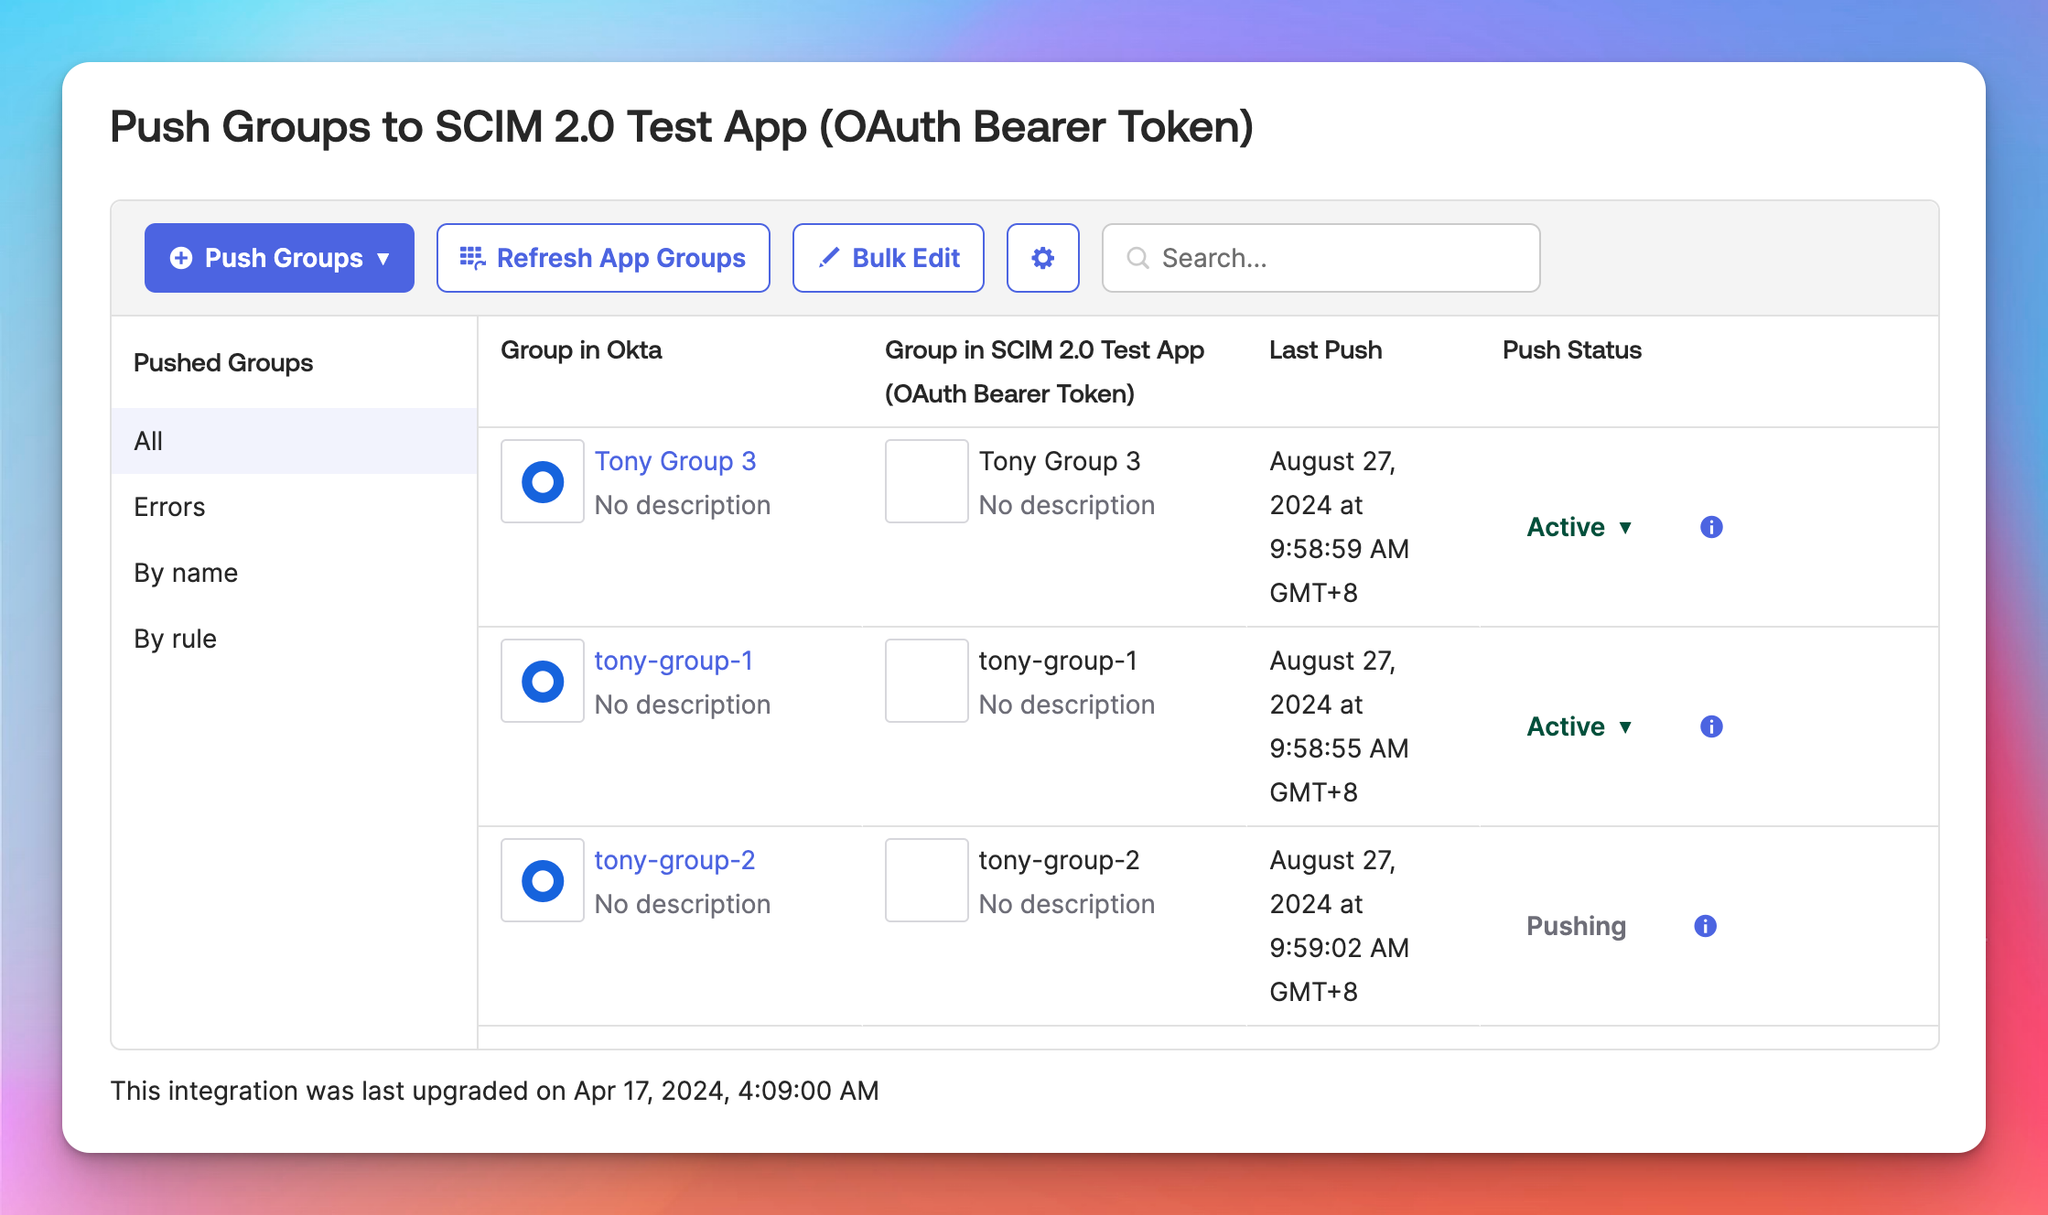
Task: Click the Last Push column header
Action: click(x=1325, y=350)
